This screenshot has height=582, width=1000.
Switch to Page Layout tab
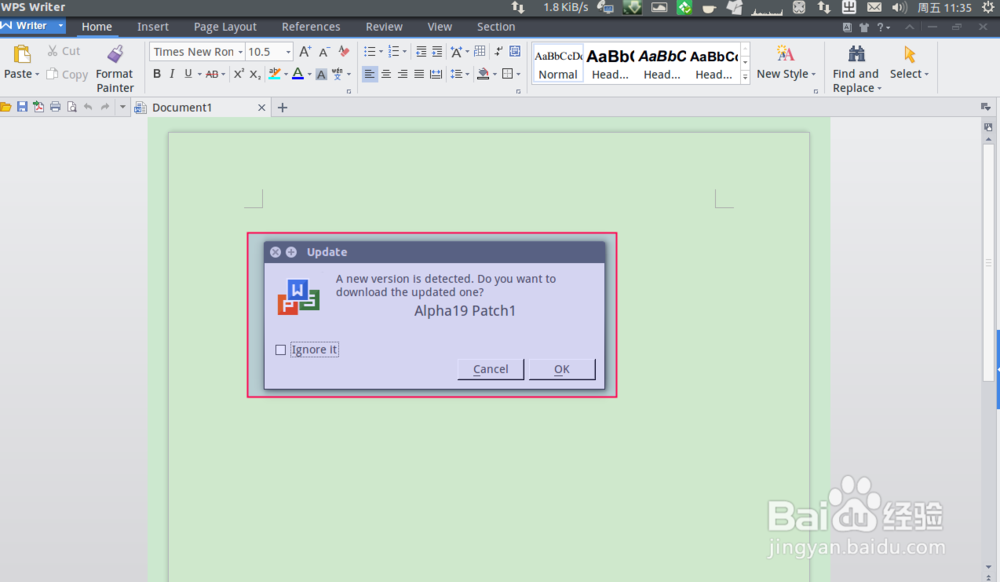(225, 27)
